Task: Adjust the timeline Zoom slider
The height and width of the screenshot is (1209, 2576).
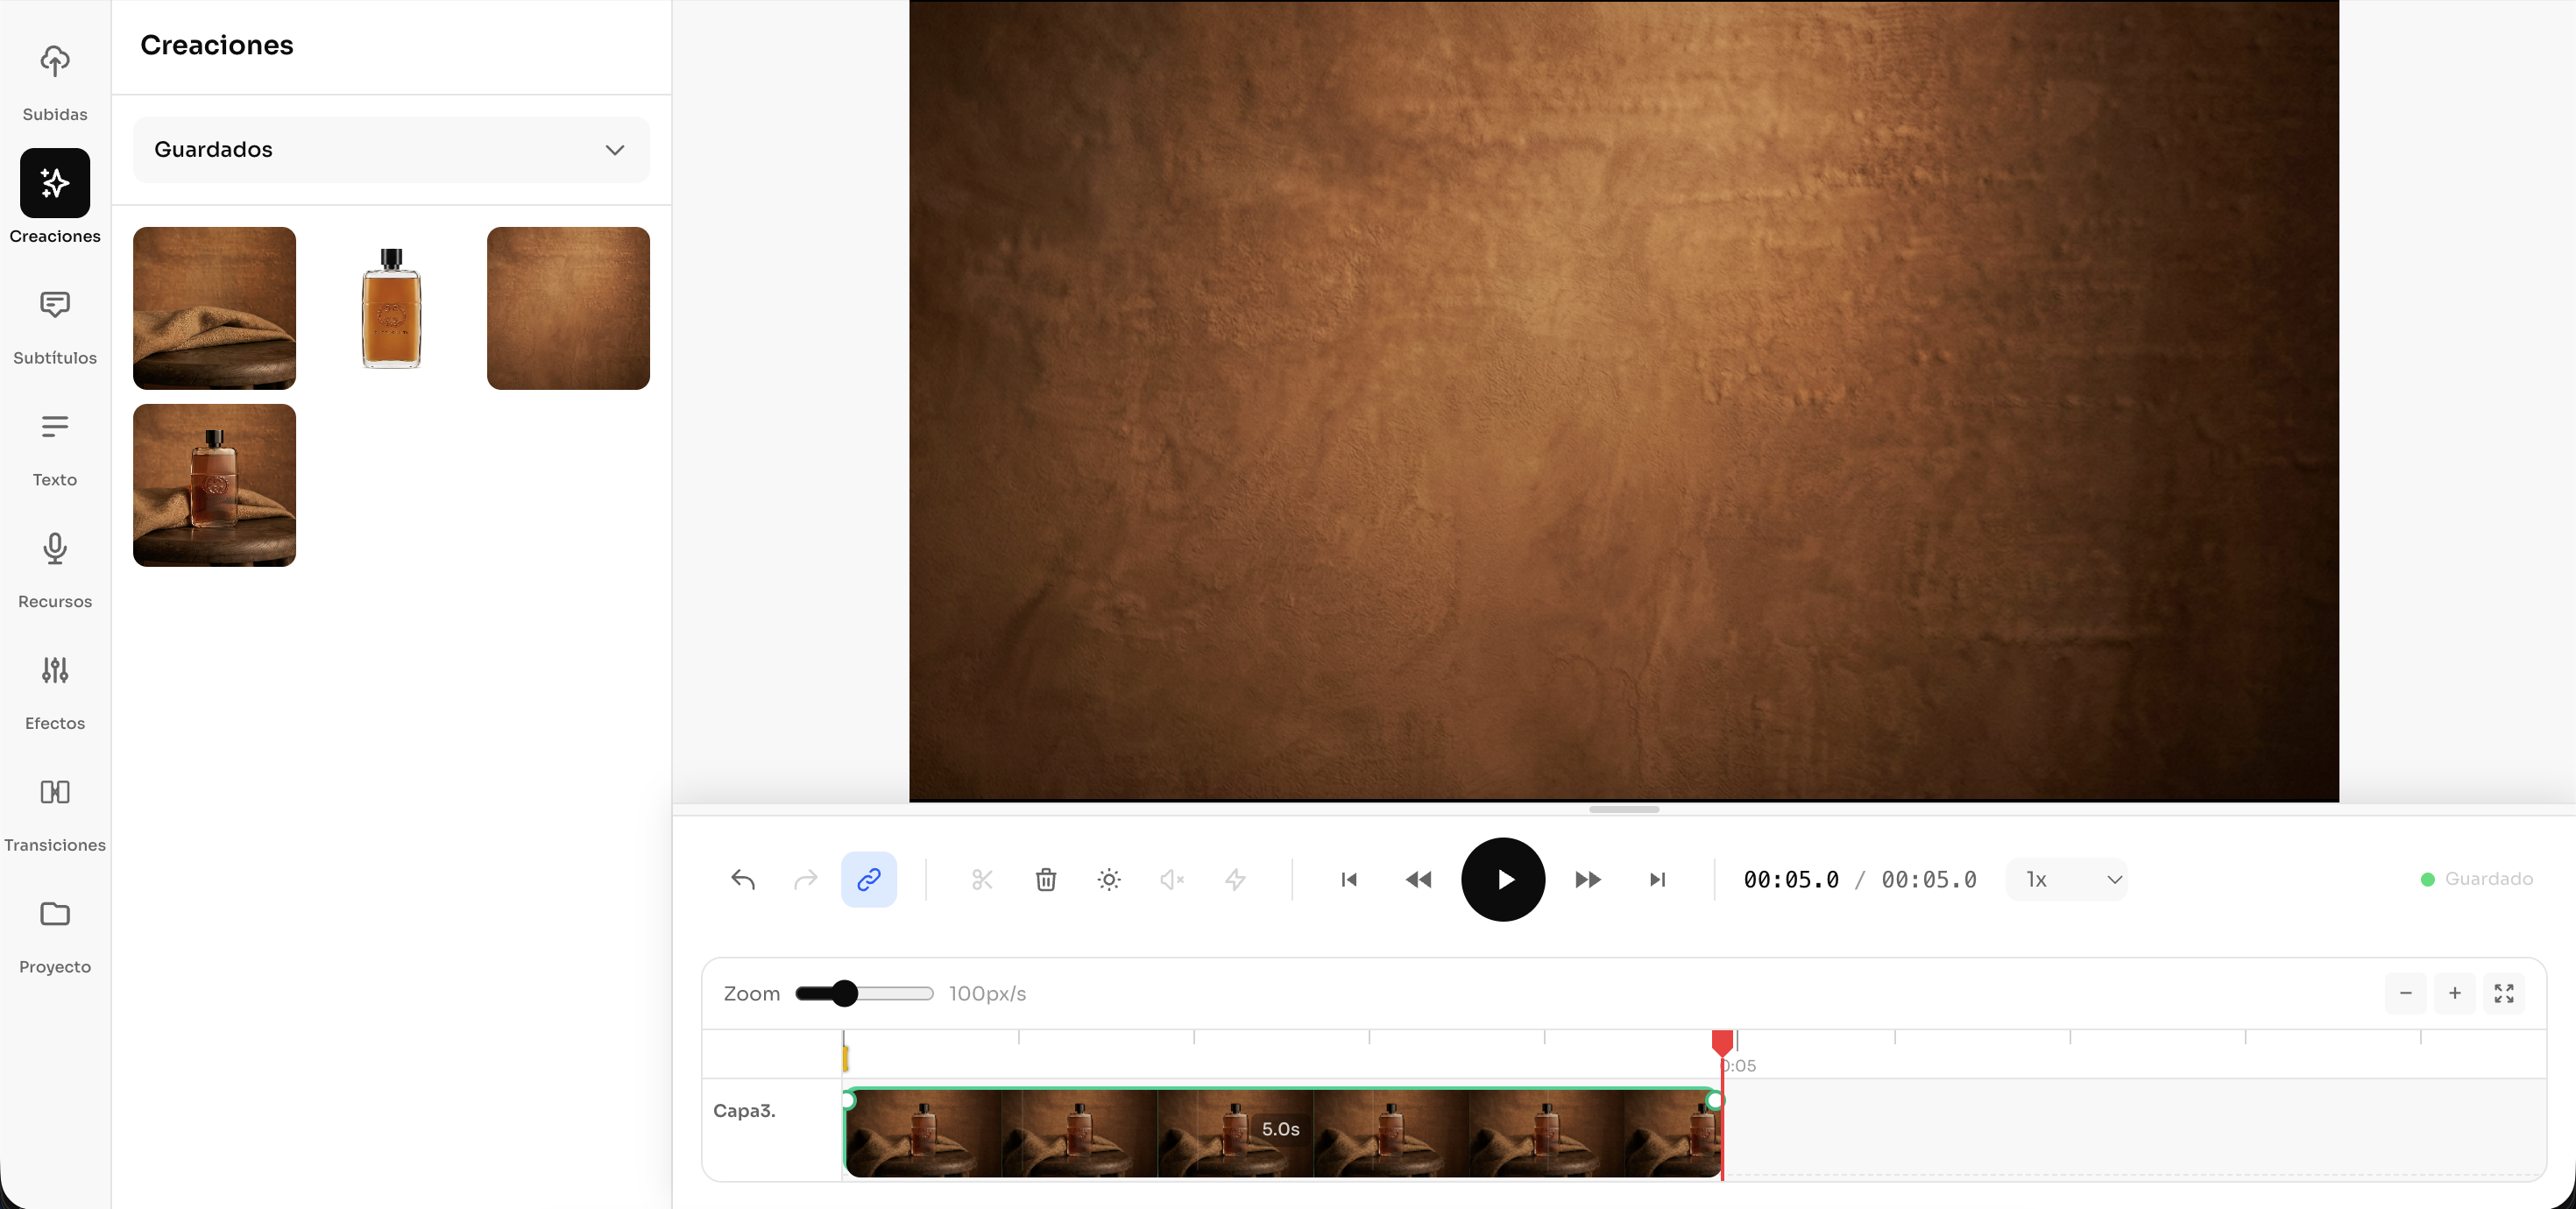Action: tap(845, 993)
